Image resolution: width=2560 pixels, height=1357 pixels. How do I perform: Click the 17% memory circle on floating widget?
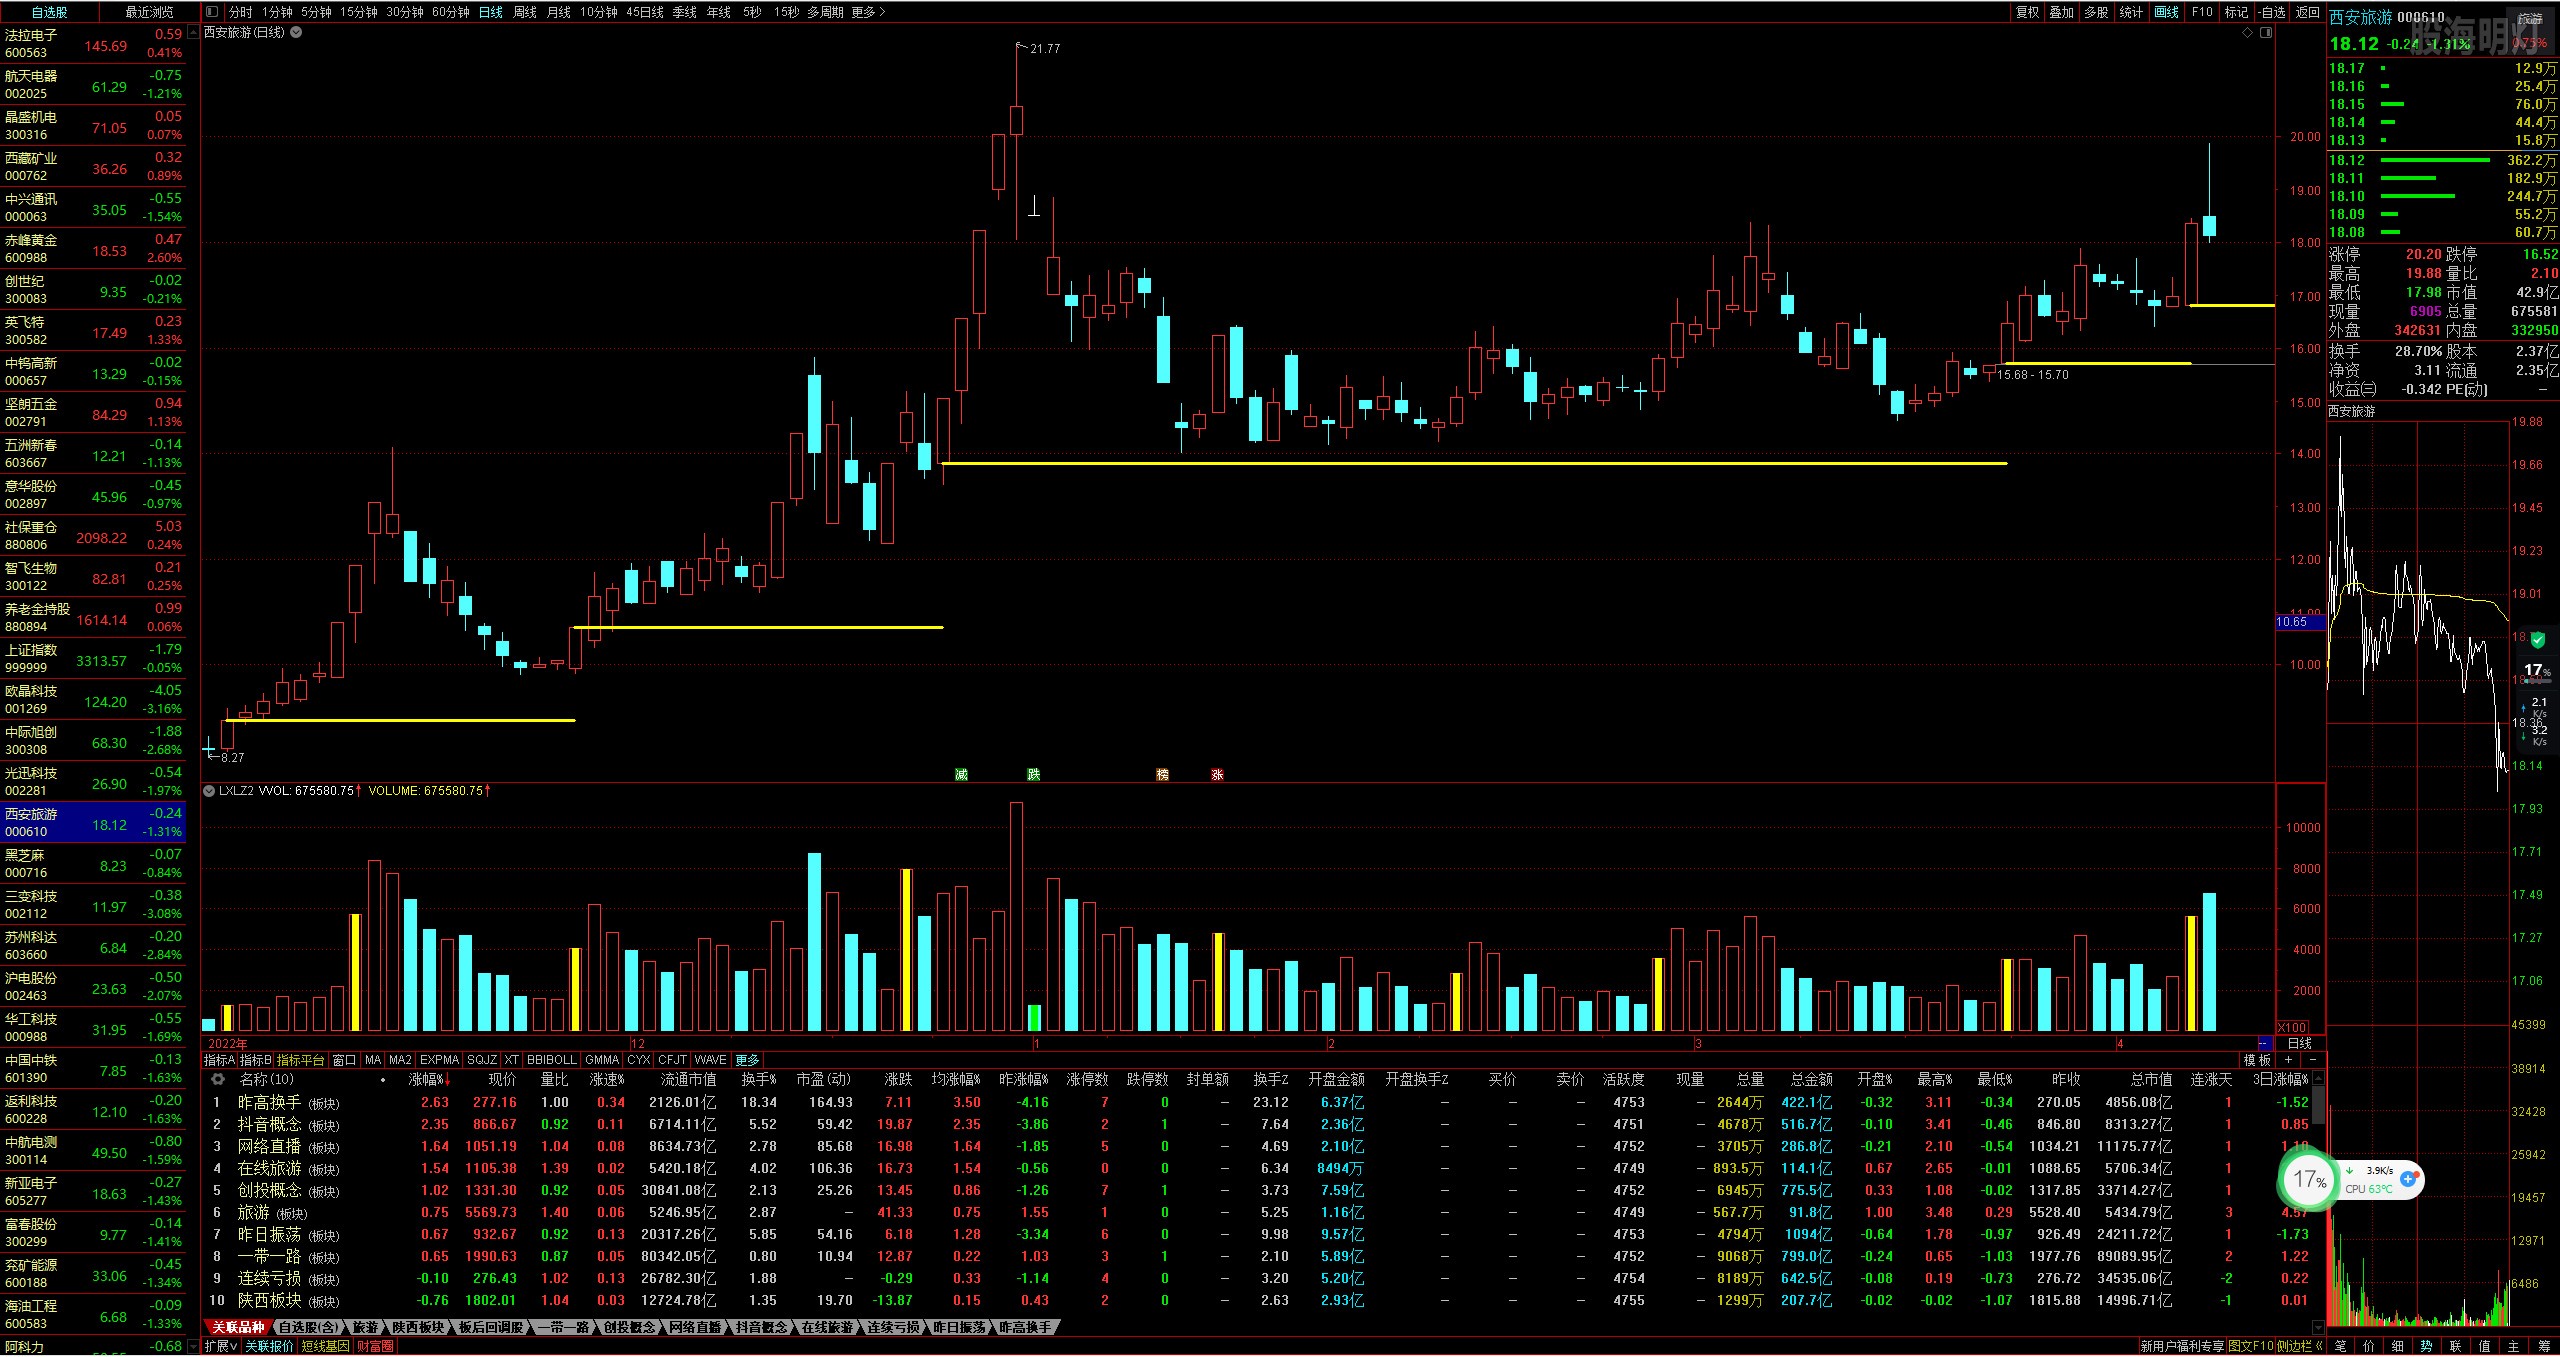click(x=2309, y=1180)
